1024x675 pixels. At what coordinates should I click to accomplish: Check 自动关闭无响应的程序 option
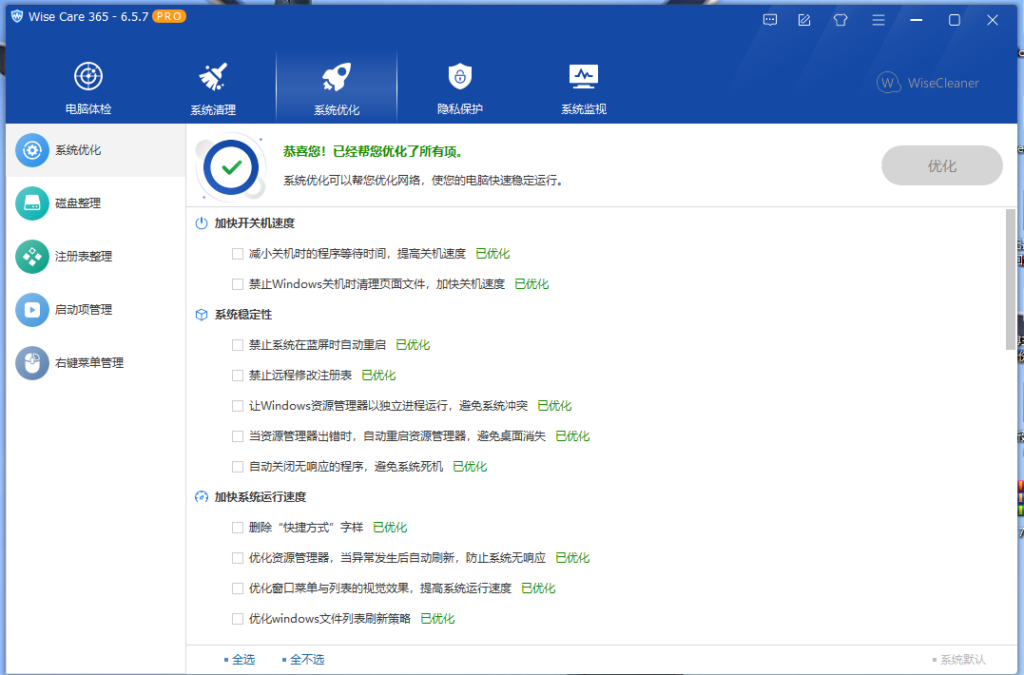238,467
